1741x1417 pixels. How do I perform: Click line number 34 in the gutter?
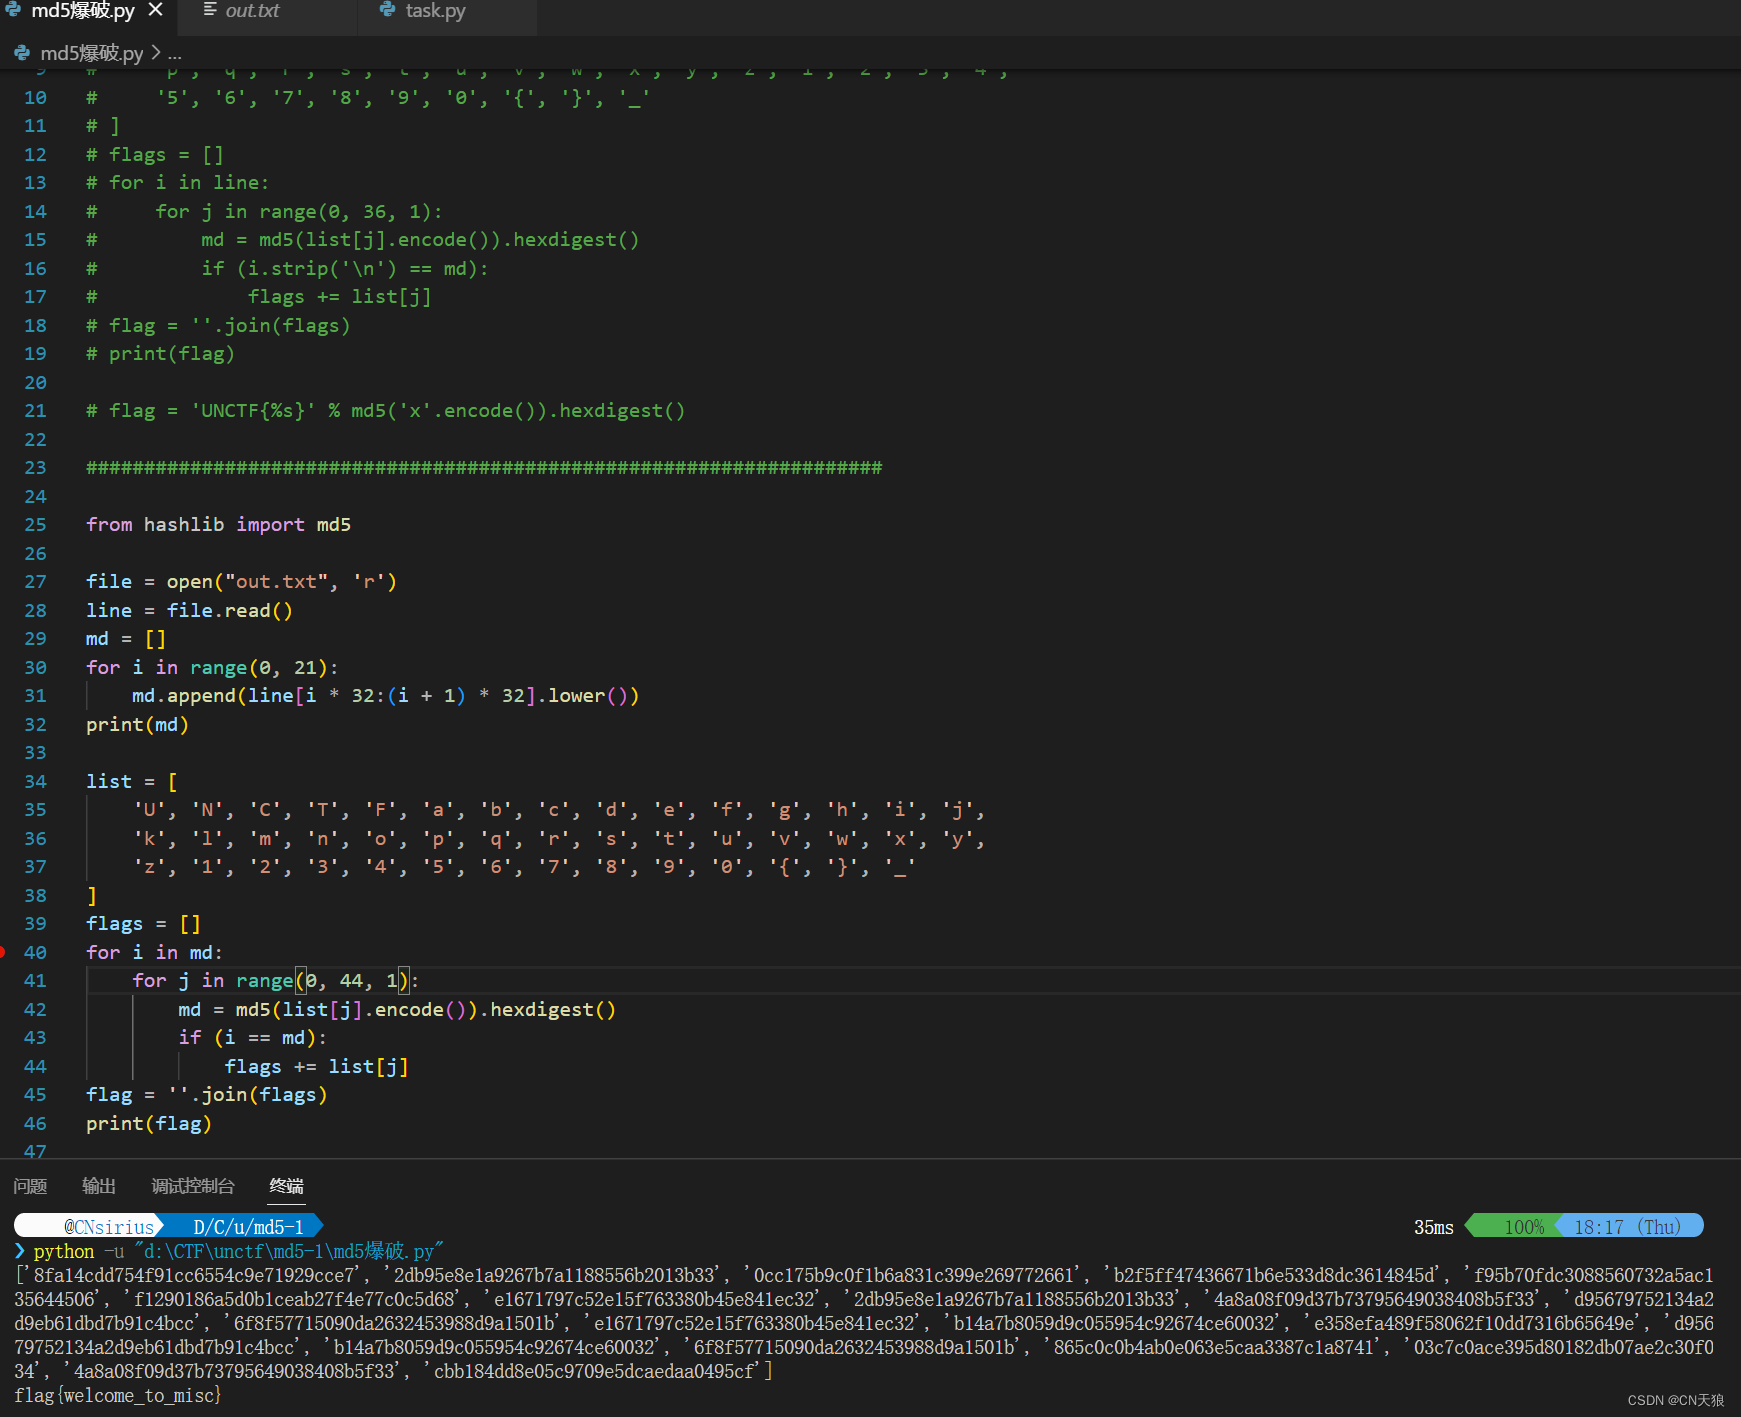coord(35,782)
